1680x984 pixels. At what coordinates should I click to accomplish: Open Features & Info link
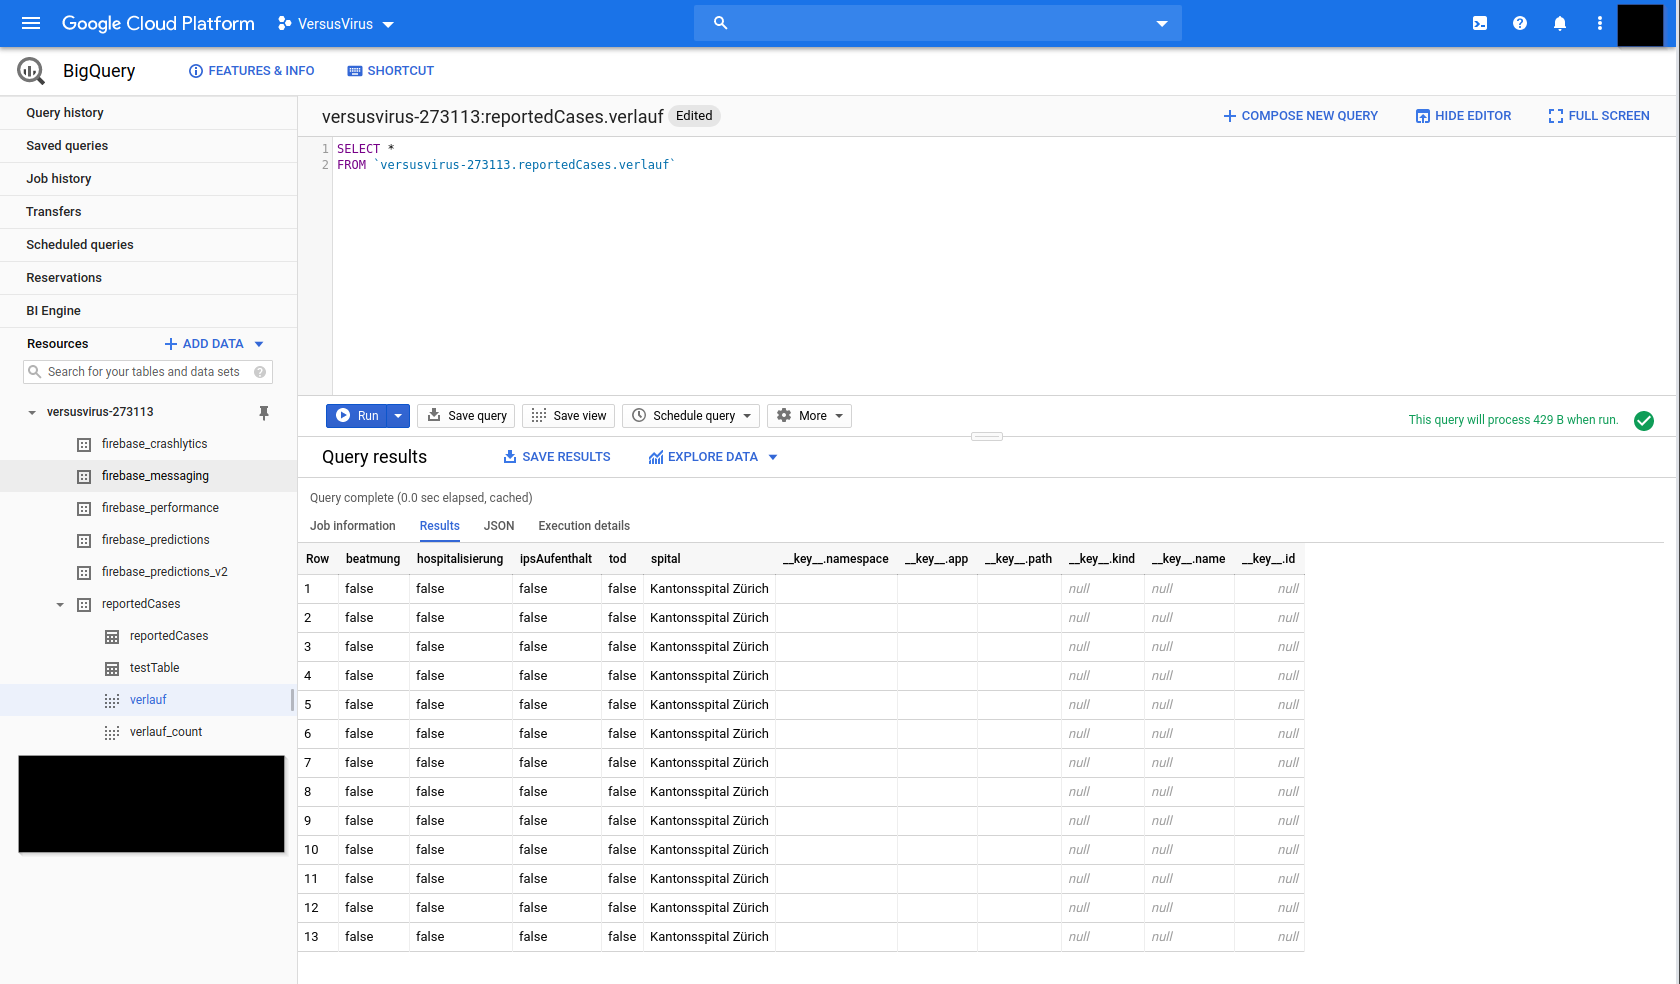point(251,71)
